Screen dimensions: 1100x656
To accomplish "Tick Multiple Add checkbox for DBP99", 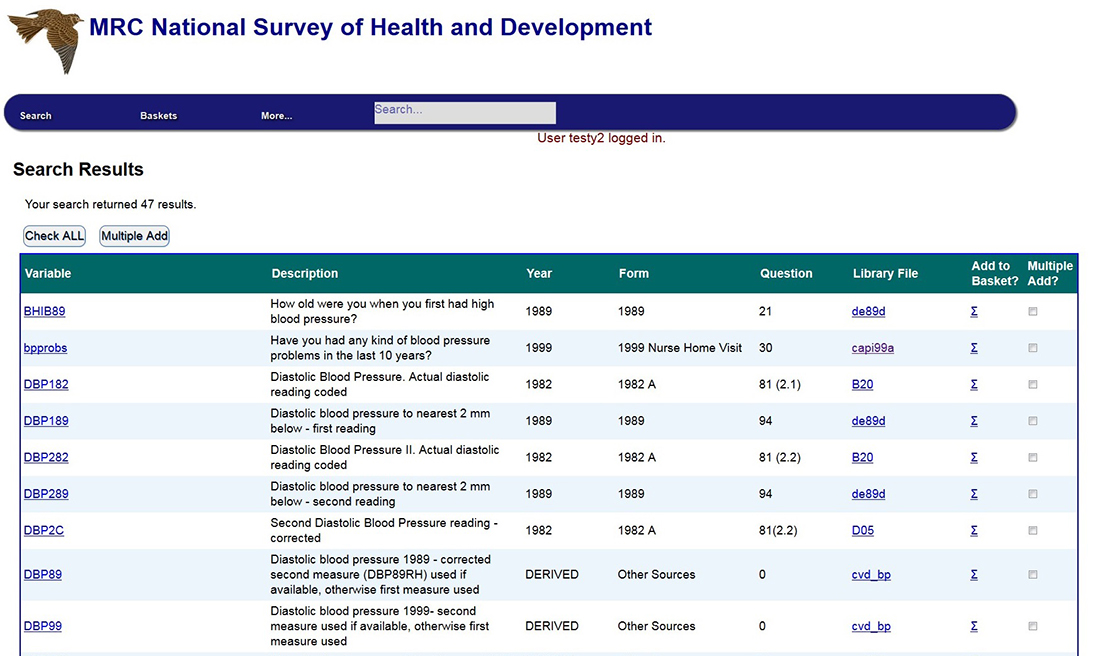I will click(1033, 626).
